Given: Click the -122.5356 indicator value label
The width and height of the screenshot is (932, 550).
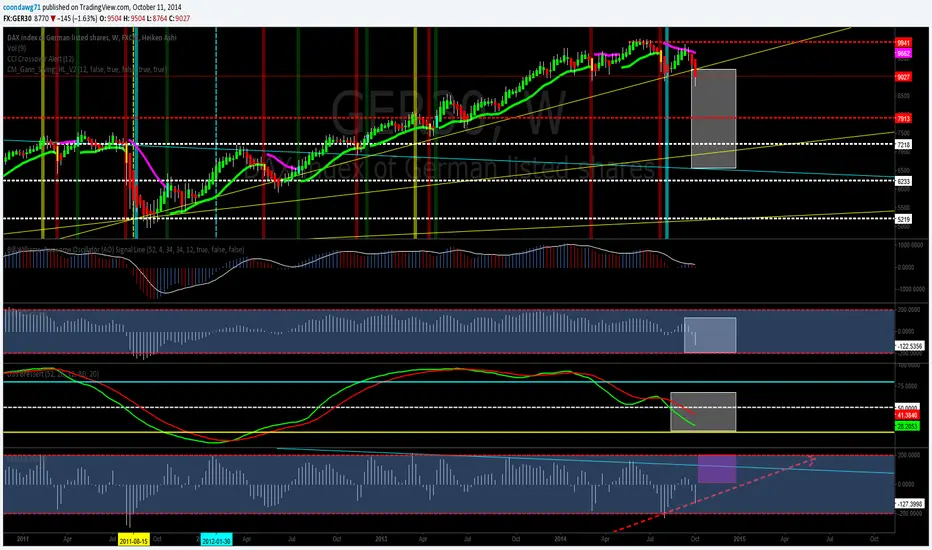Looking at the screenshot, I should point(909,346).
